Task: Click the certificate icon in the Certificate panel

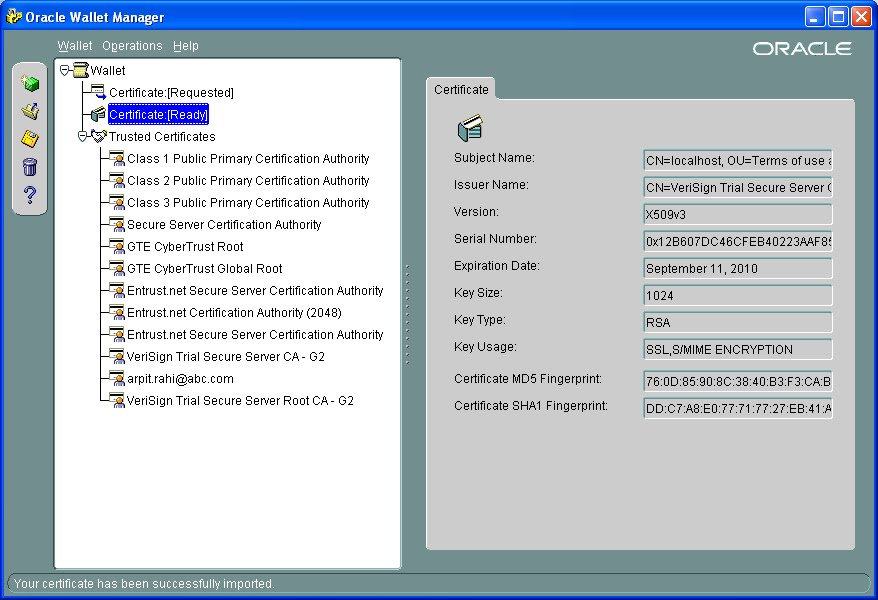Action: click(470, 128)
